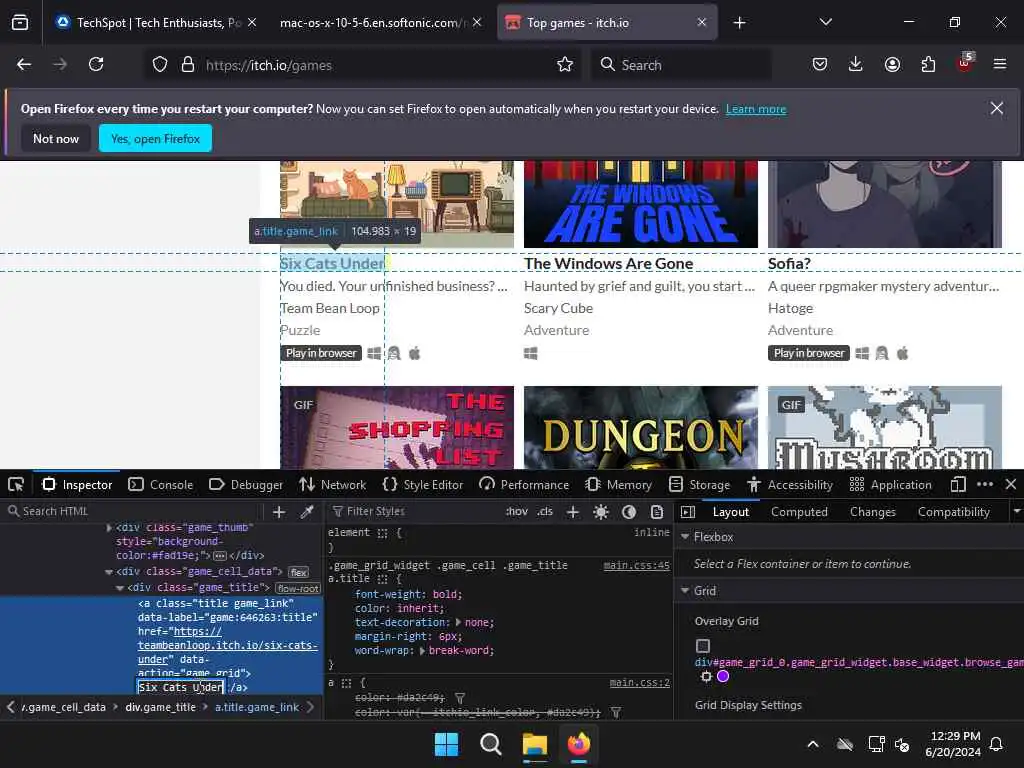
Task: Toggle dark color scheme simulation
Action: (629, 512)
